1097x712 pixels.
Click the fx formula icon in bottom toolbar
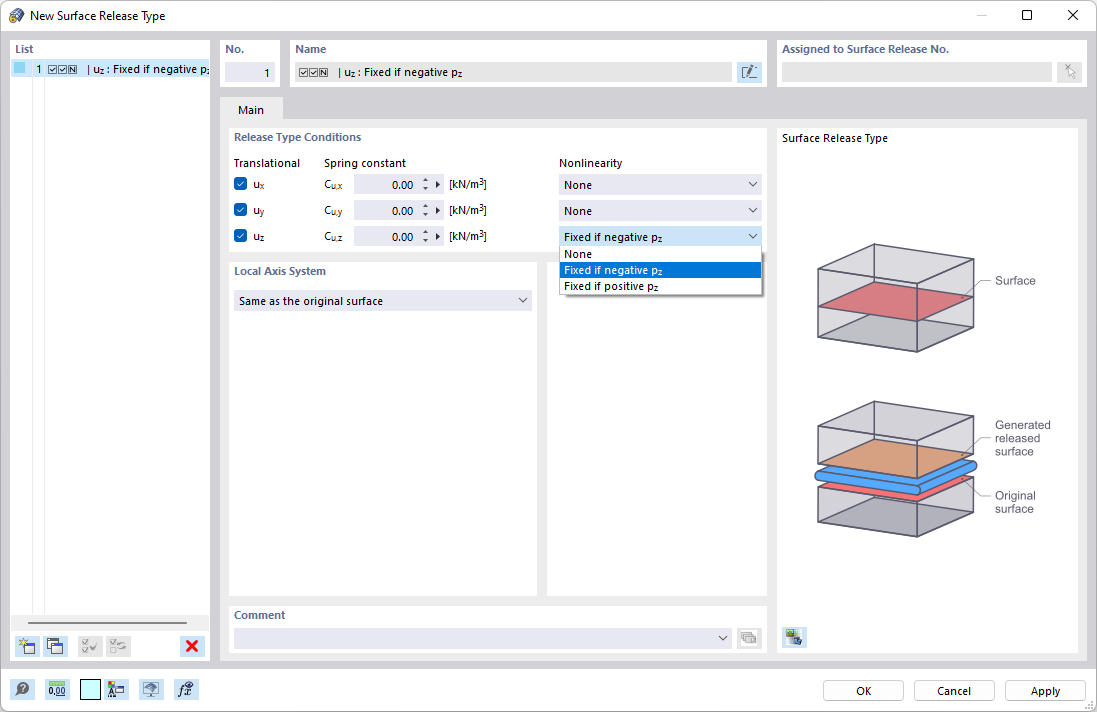point(185,690)
